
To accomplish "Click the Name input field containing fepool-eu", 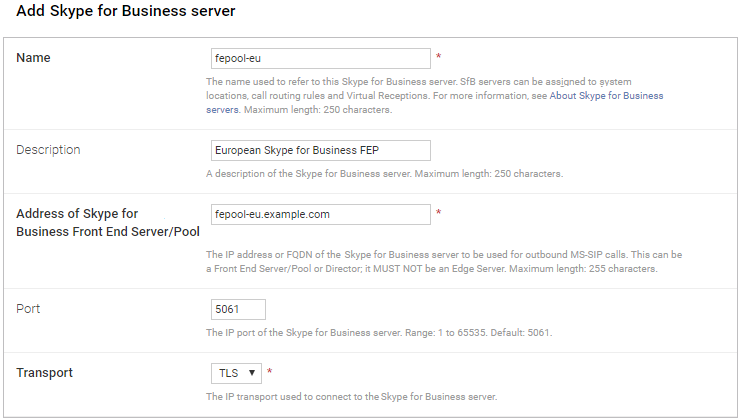I will [x=320, y=58].
